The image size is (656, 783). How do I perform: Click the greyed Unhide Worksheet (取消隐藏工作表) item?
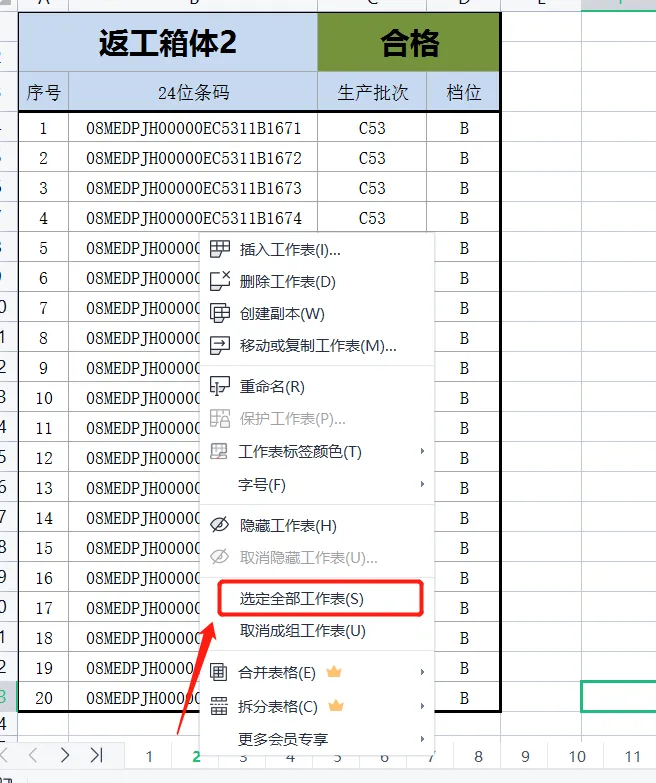(317, 557)
